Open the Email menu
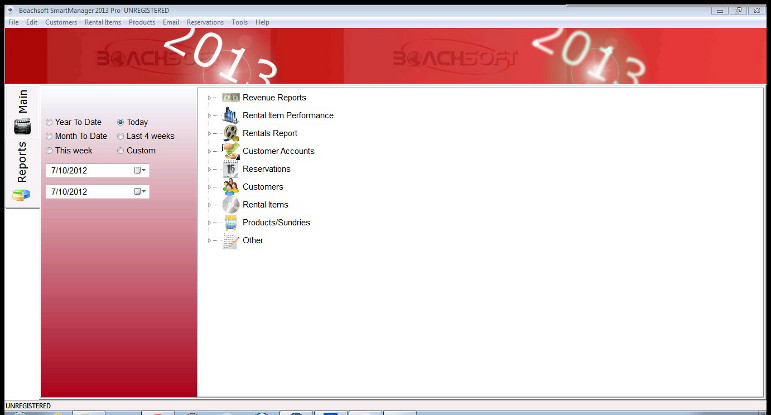This screenshot has width=771, height=415. pyautogui.click(x=171, y=22)
